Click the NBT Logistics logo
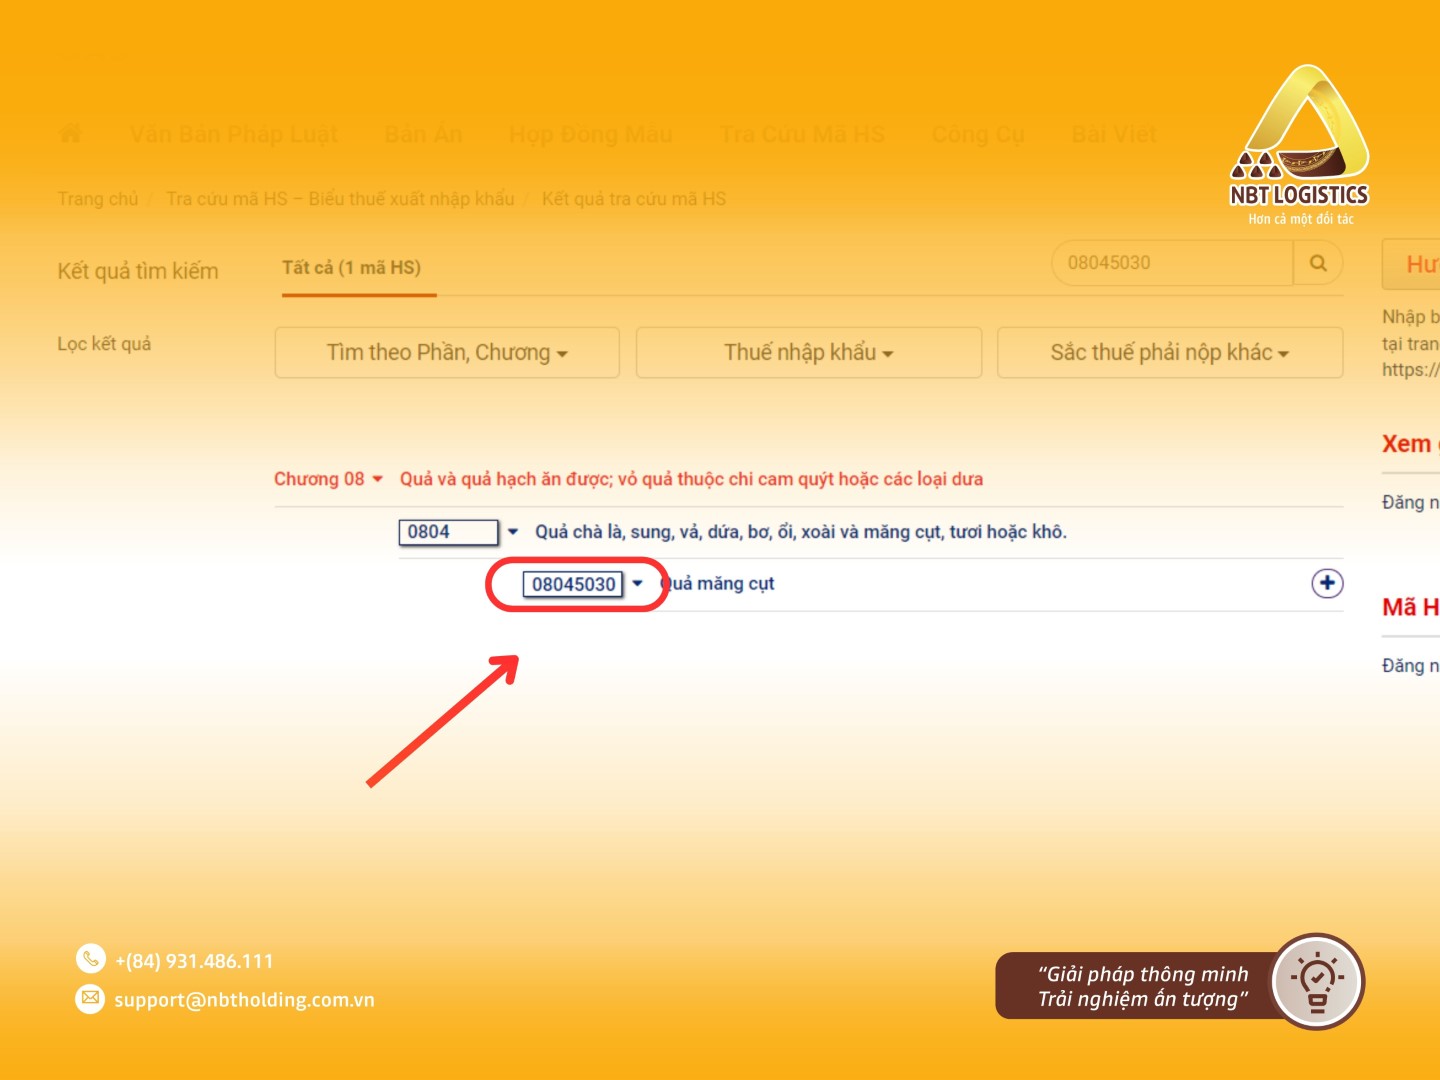This screenshot has width=1440, height=1080. 1300,146
